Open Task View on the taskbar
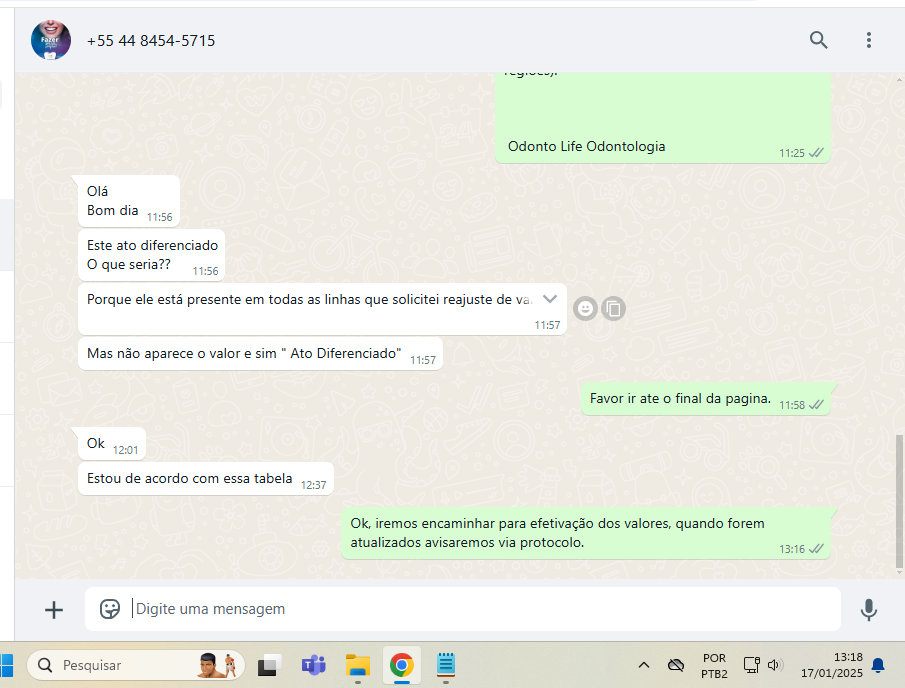Screen dimensions: 905x688 [x=269, y=665]
